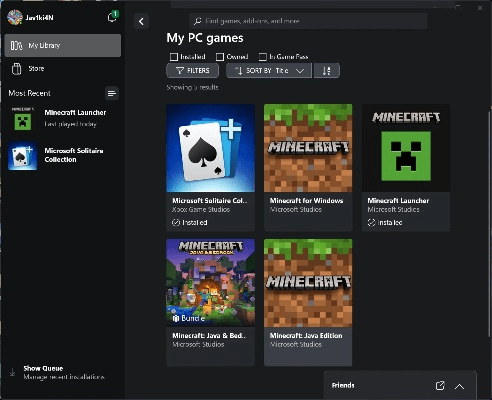Click the Store bag icon

coord(16,69)
